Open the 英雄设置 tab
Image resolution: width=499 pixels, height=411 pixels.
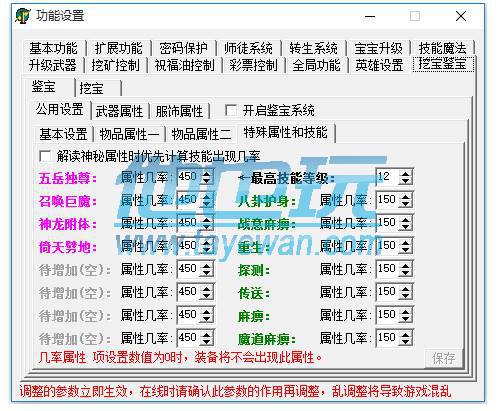point(379,65)
